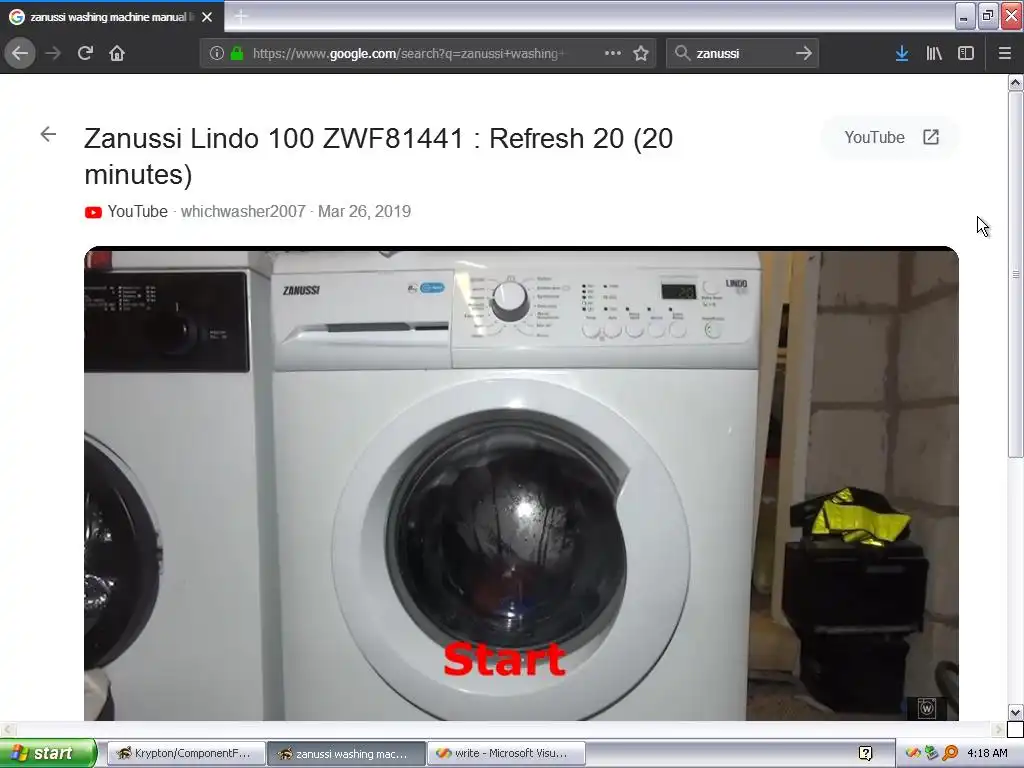Open the Windows Start menu
Viewport: 1024px width, 768px height.
click(x=48, y=753)
